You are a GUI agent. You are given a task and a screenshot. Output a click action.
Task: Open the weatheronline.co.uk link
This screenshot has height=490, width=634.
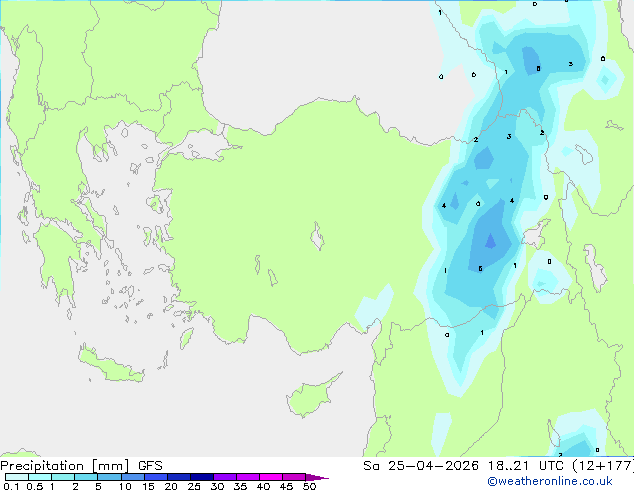(x=550, y=481)
